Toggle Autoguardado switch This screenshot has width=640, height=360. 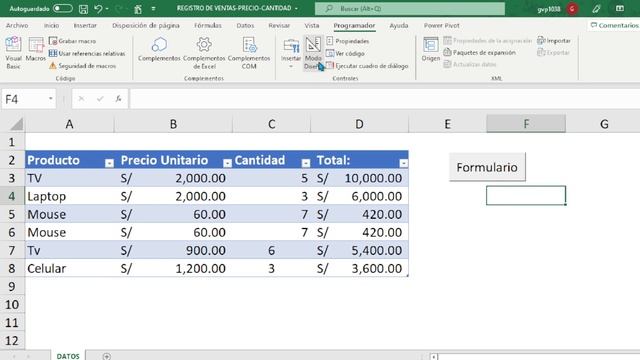(62, 8)
